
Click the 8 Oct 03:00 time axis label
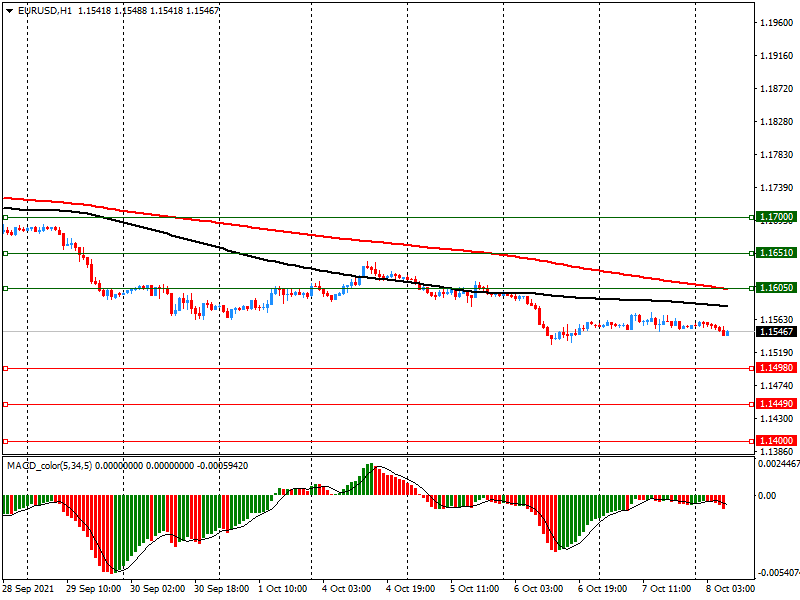pos(730,589)
